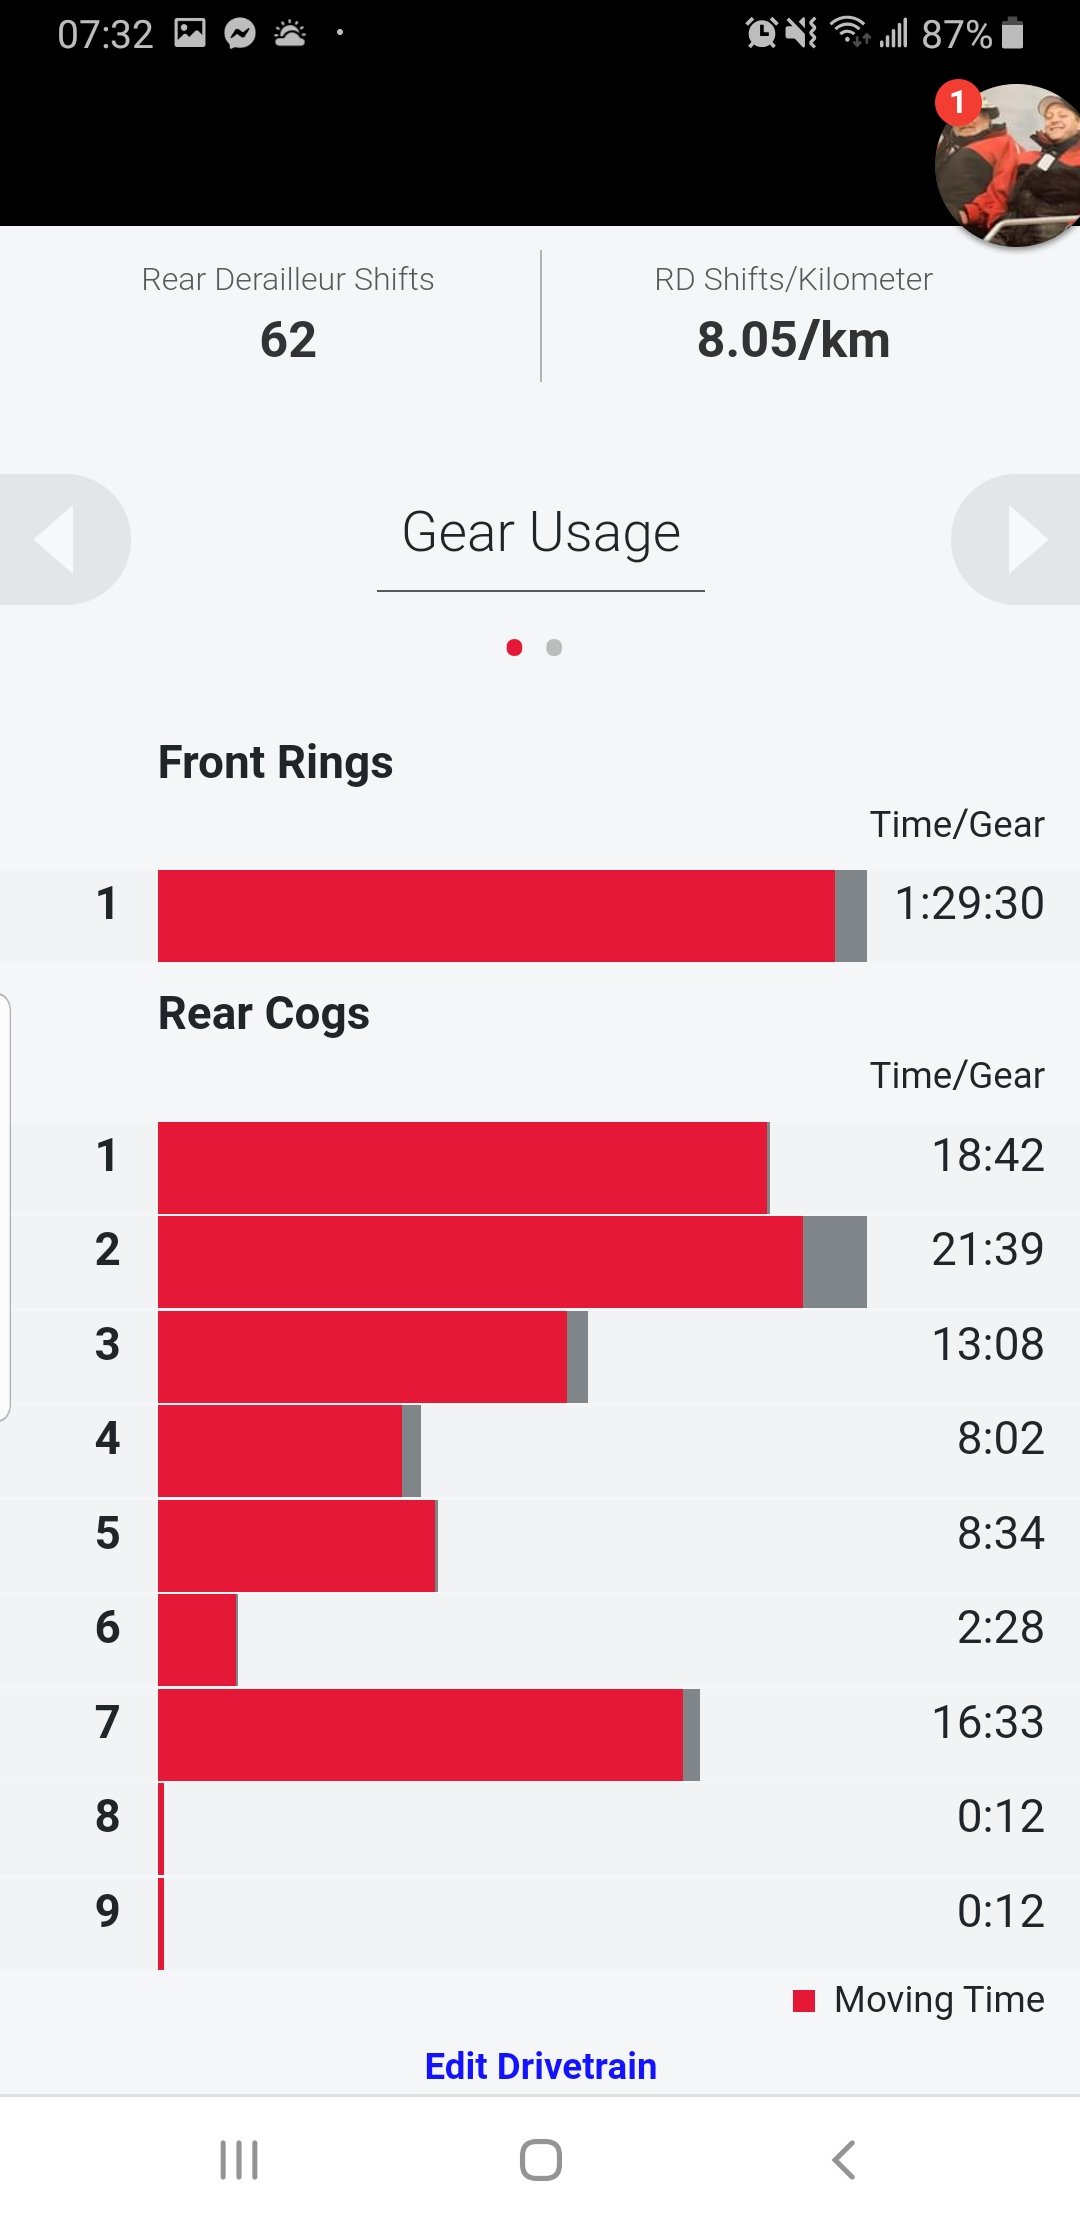Tap the Rear Derailleur Shifts value 62

coord(288,340)
